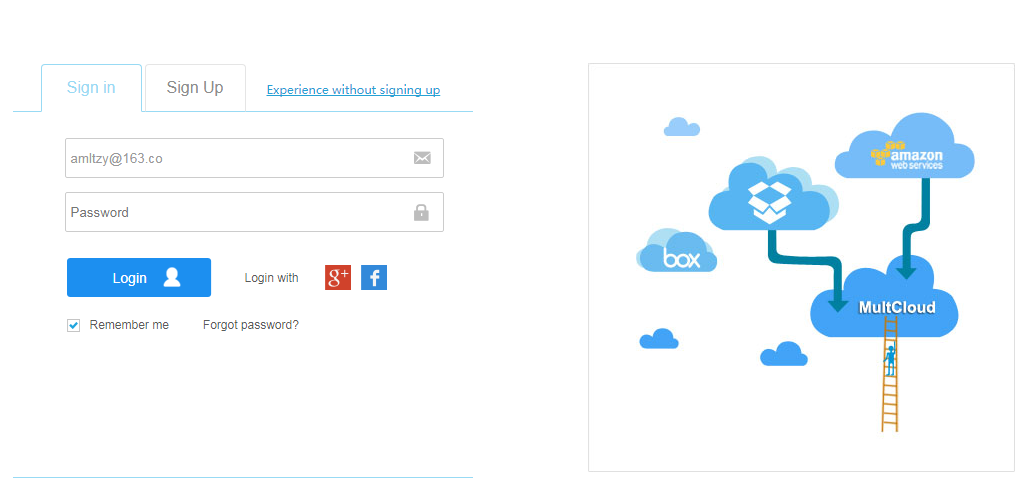Click the "Login with" label
The width and height of the screenshot is (1024, 486).
tap(272, 278)
